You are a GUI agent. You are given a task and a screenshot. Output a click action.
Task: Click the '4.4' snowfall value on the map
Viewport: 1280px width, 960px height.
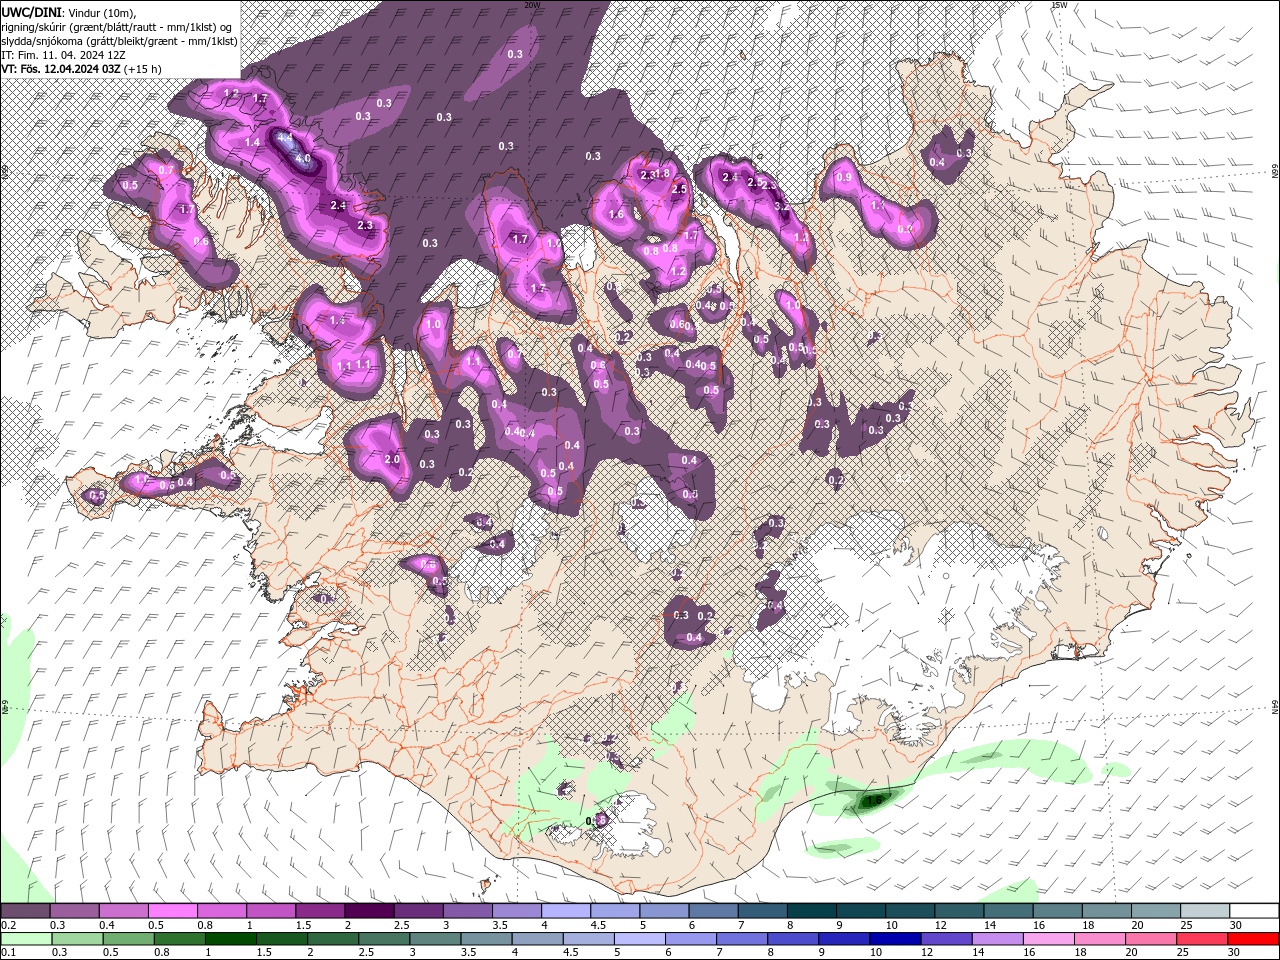(x=284, y=138)
